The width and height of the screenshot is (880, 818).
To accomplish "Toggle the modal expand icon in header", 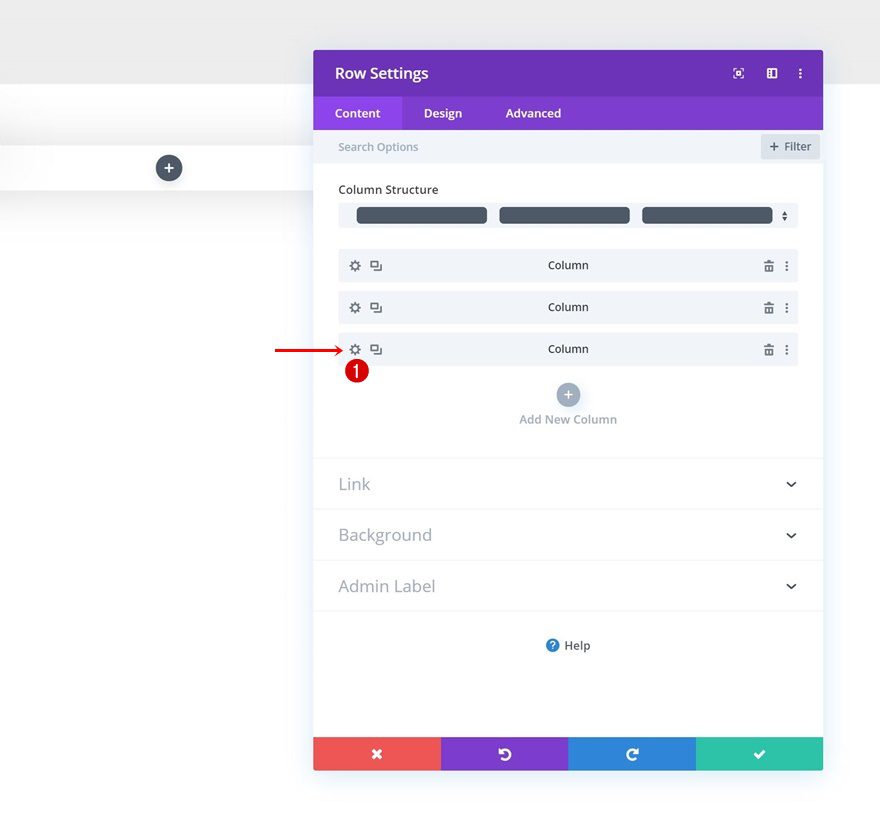I will [738, 73].
